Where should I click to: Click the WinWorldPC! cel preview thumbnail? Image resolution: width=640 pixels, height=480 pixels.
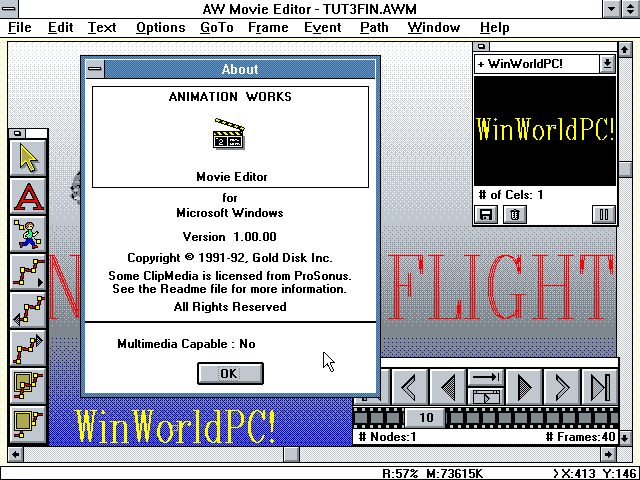tap(545, 131)
